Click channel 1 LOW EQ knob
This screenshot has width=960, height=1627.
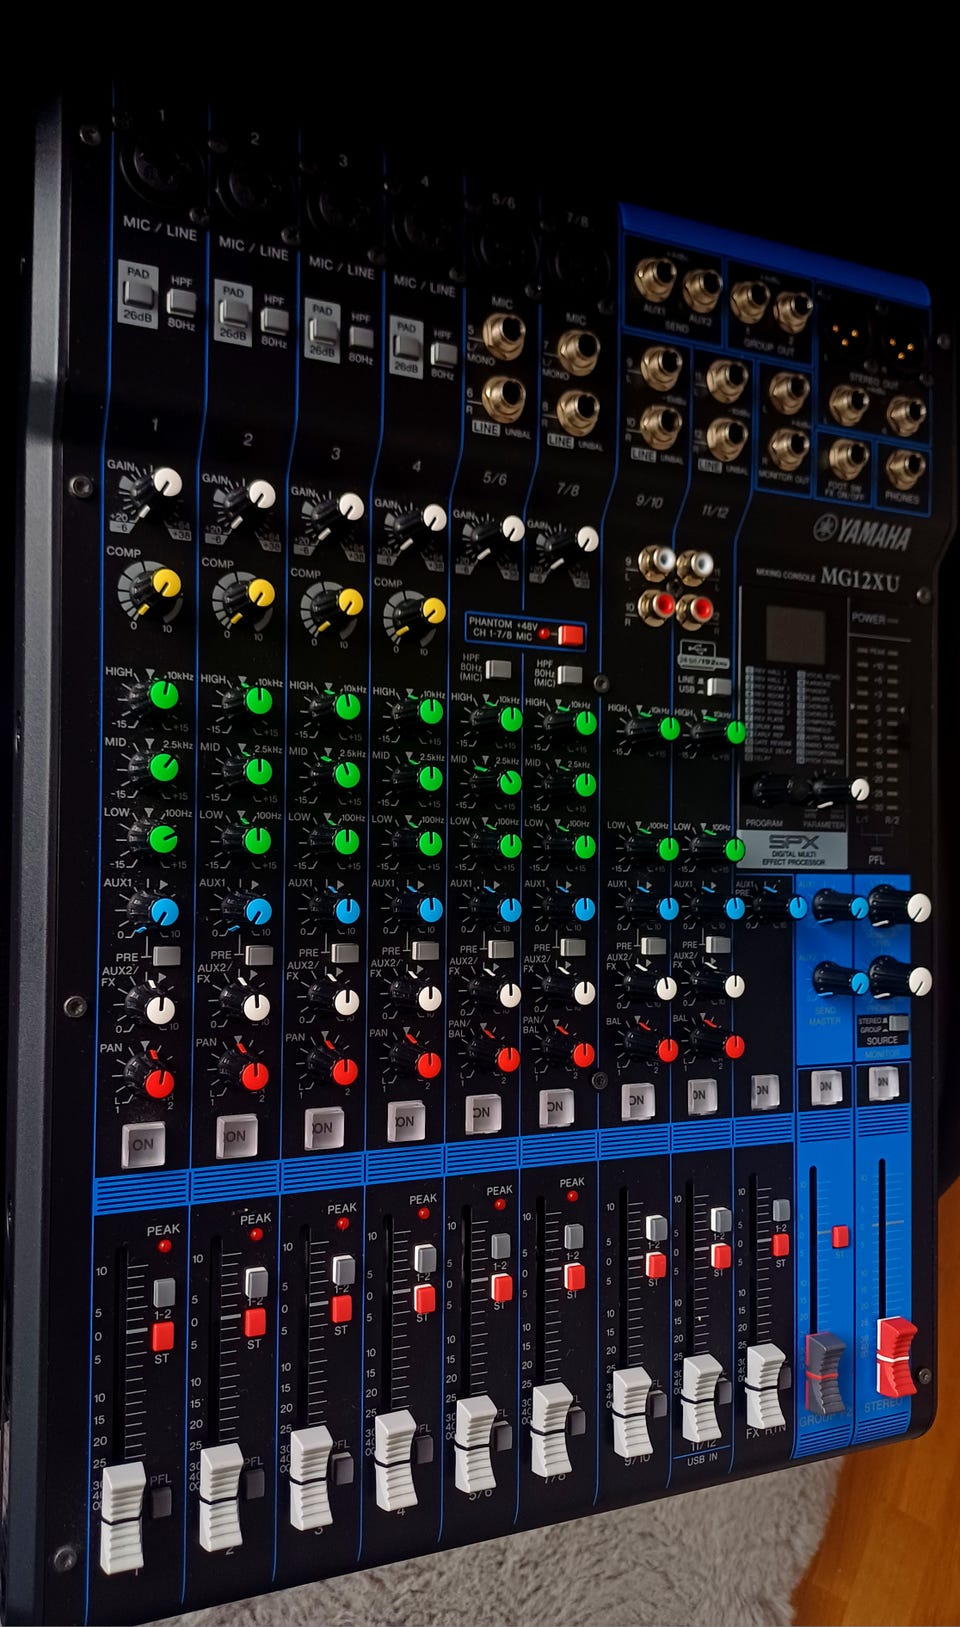[x=156, y=838]
